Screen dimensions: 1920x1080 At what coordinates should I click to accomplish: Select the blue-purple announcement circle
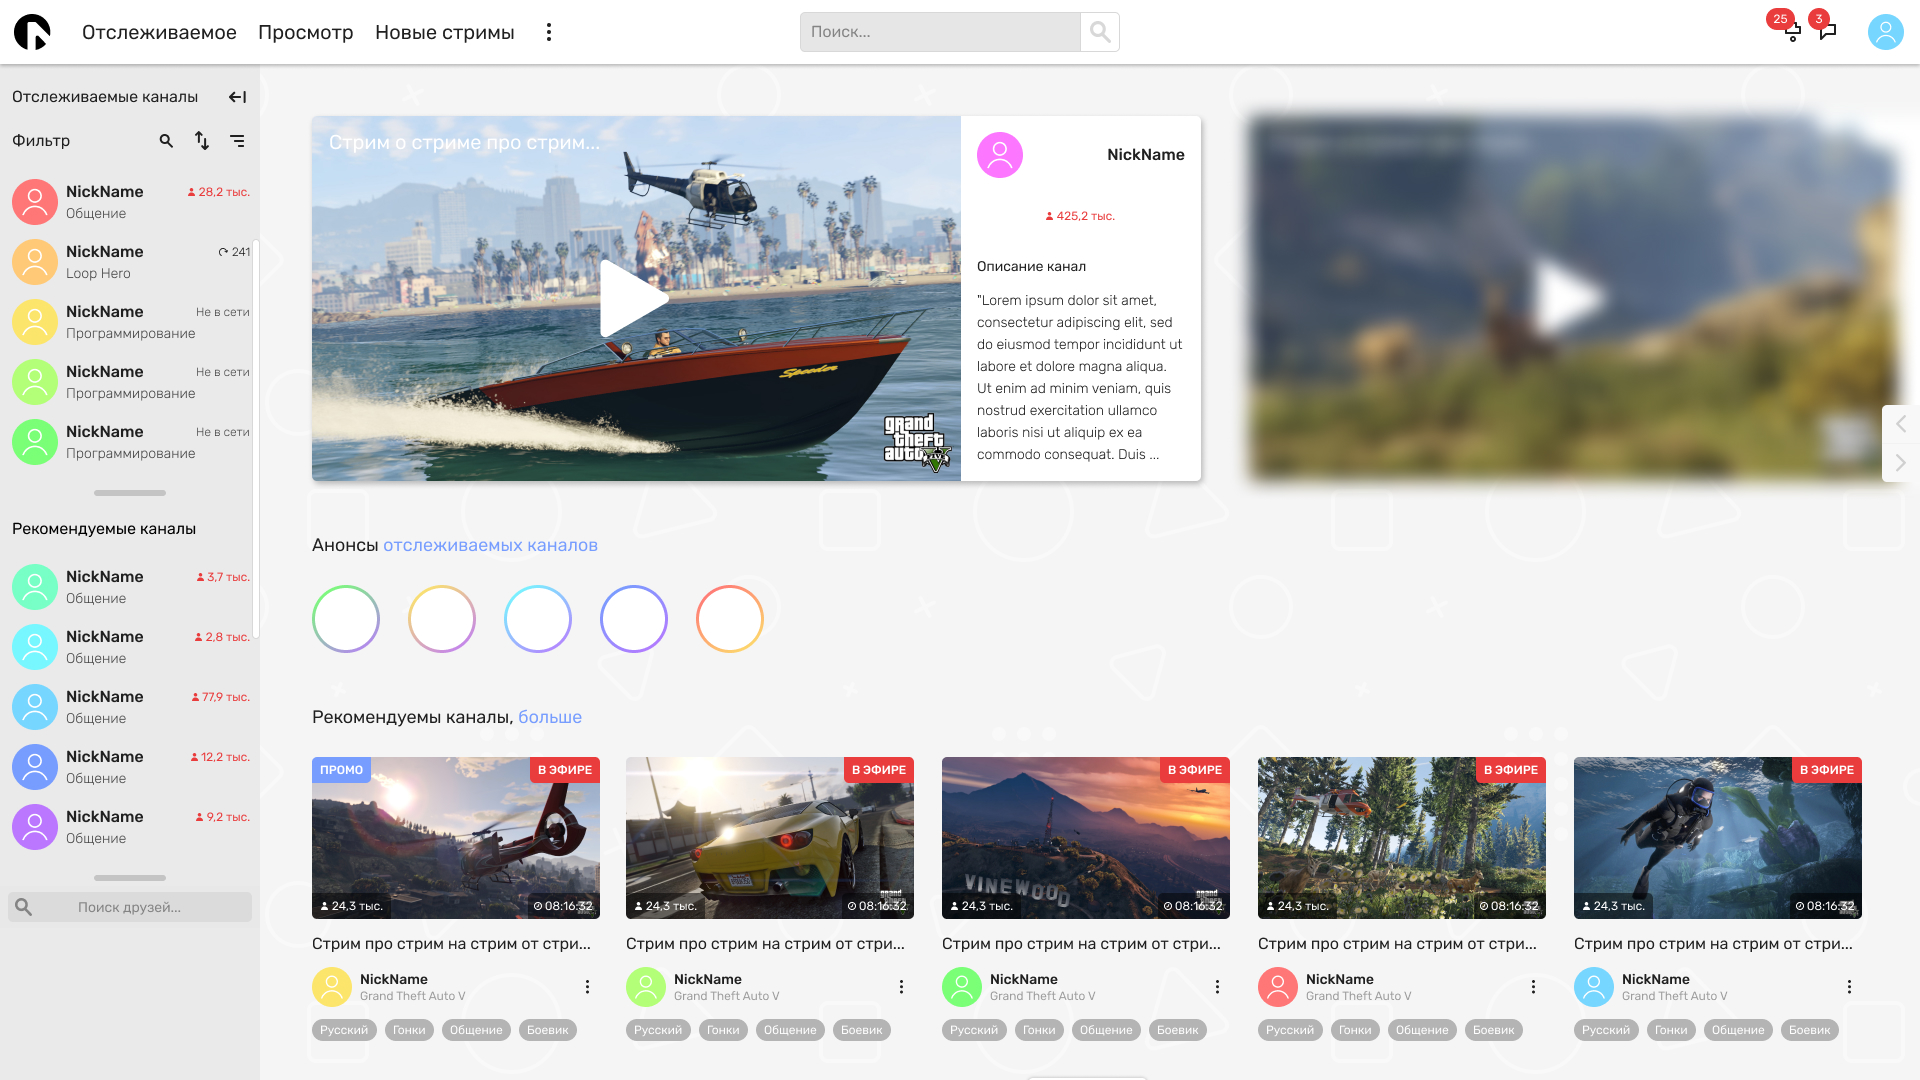(634, 619)
